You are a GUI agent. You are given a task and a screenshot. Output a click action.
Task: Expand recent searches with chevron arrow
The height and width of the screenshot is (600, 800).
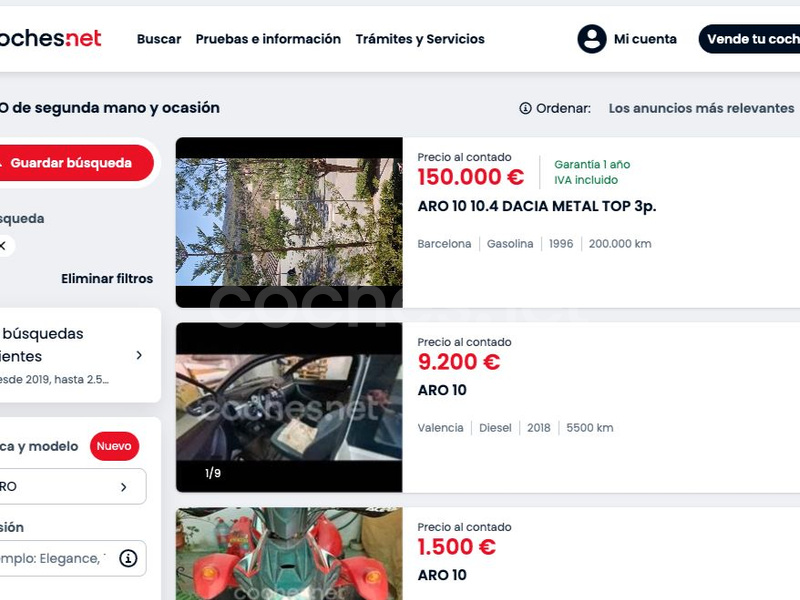139,355
